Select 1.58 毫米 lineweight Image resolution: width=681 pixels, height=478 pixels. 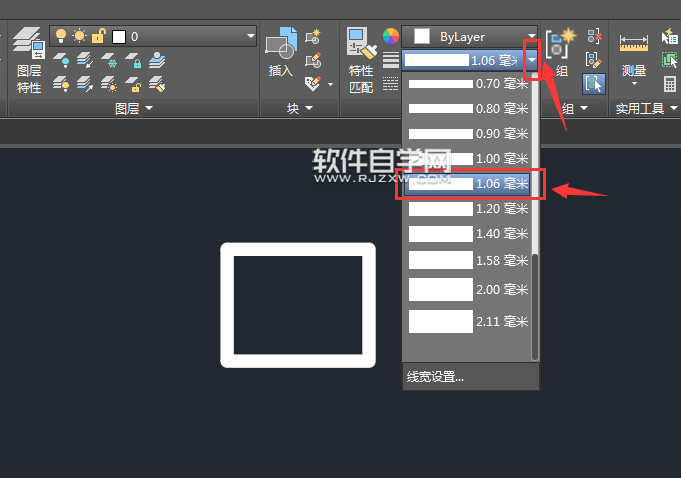click(468, 260)
